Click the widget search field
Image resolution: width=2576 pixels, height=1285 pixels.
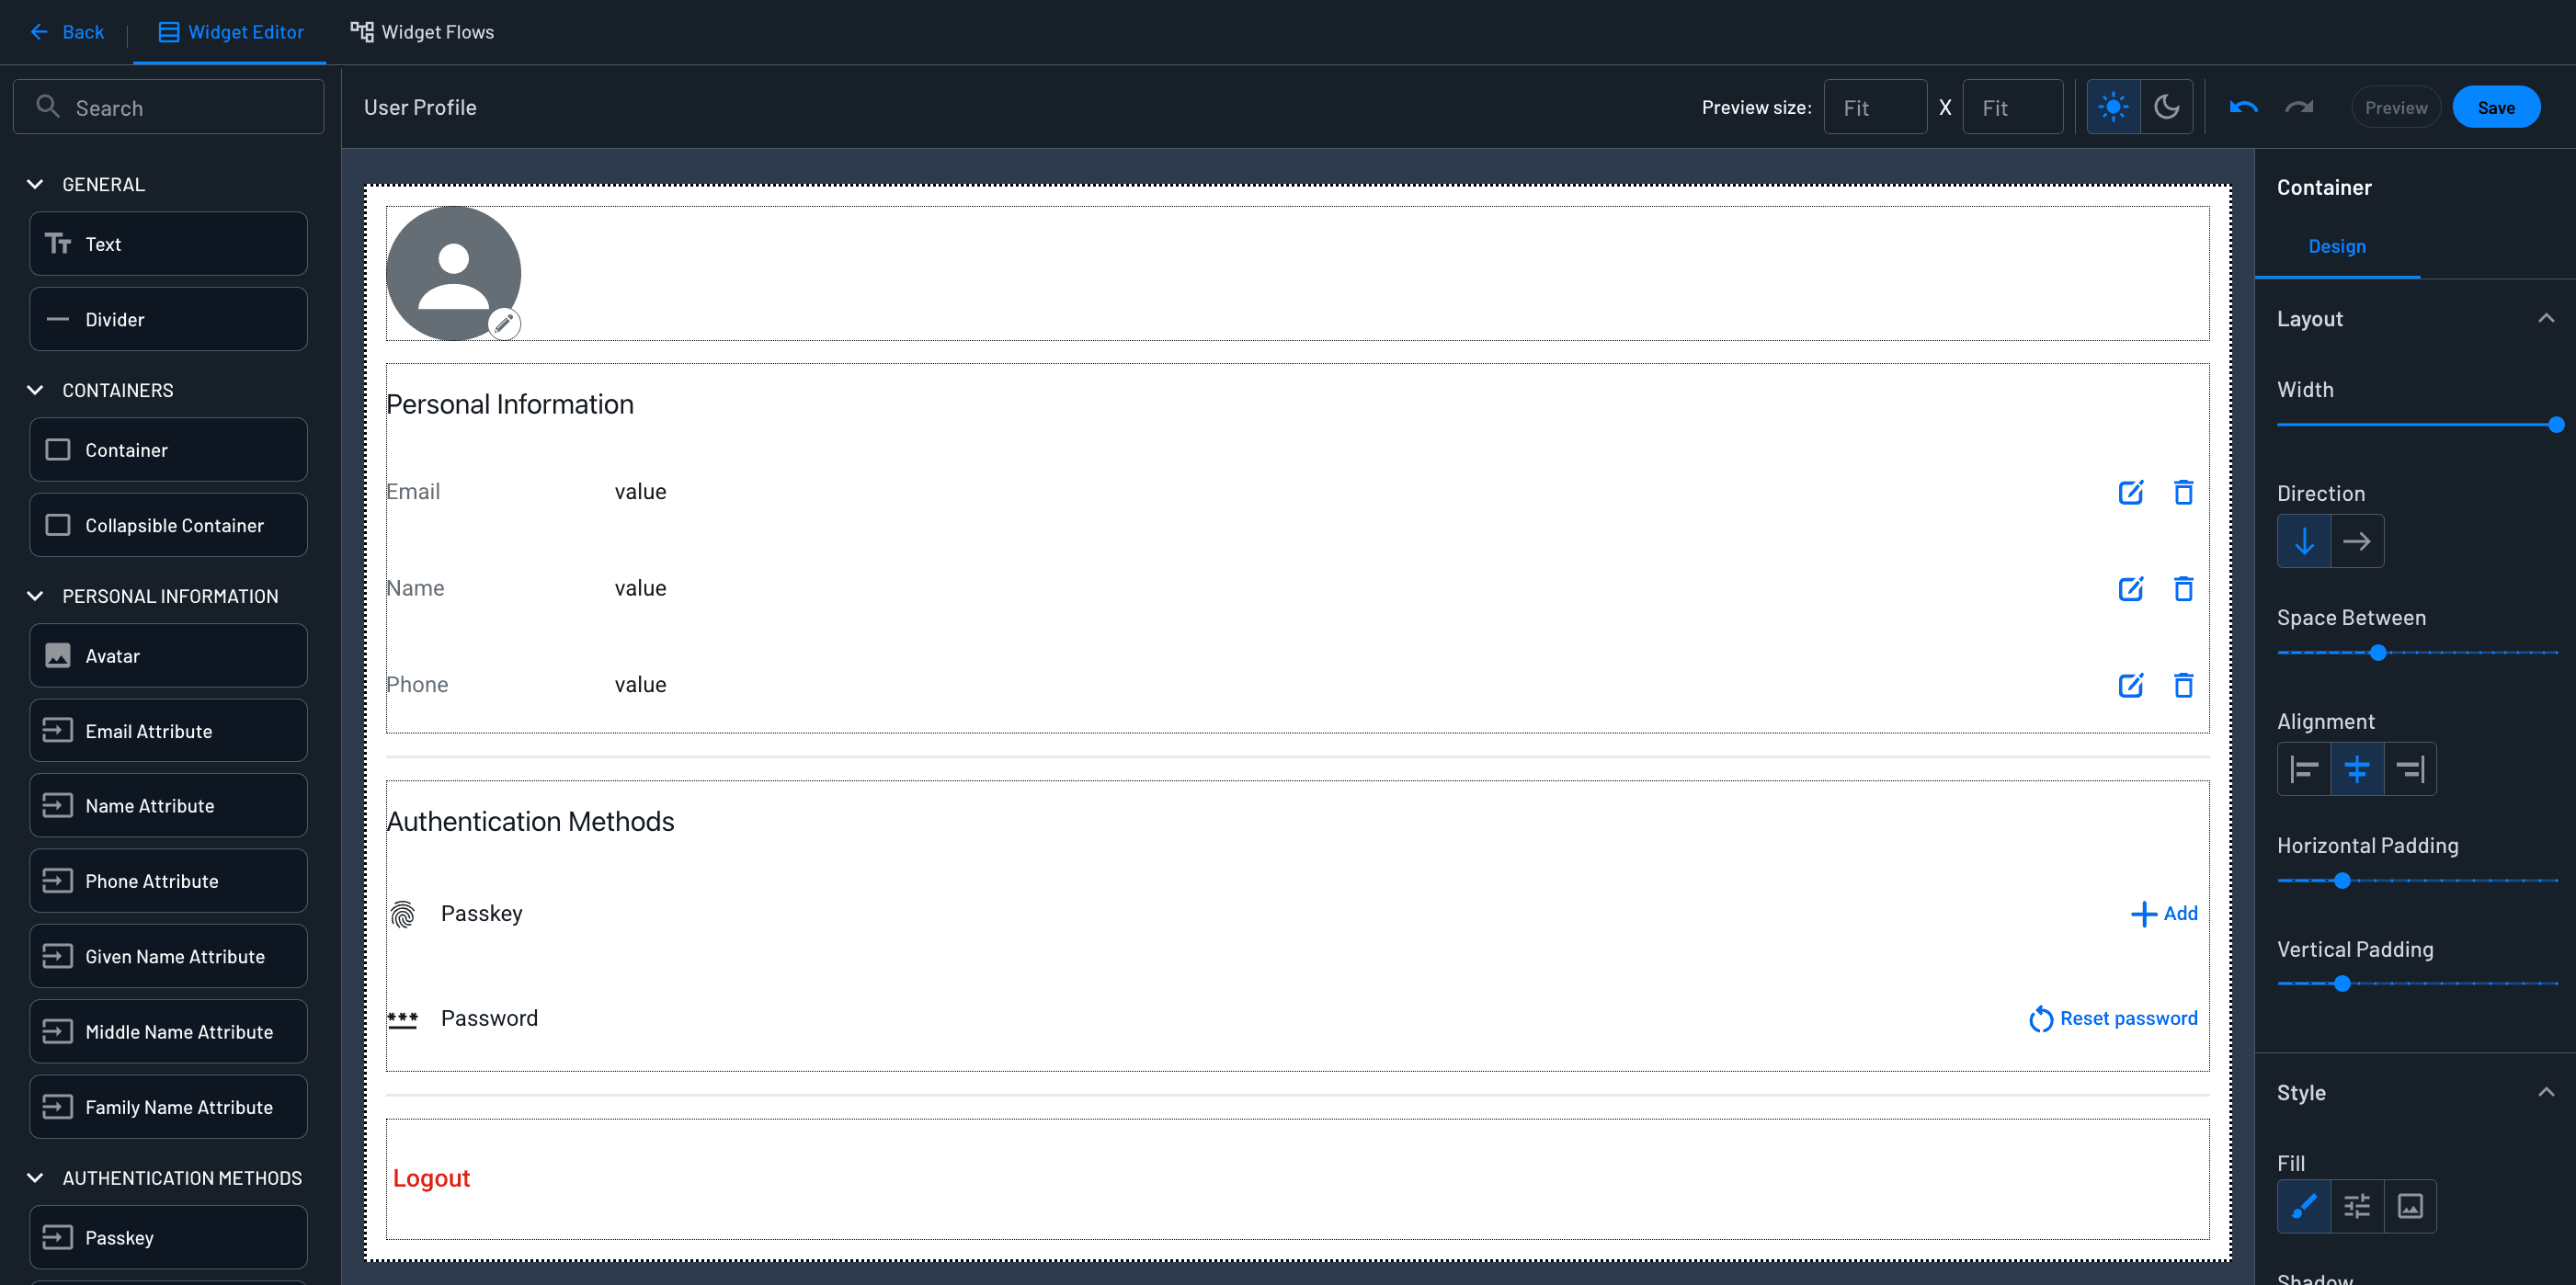click(x=168, y=106)
